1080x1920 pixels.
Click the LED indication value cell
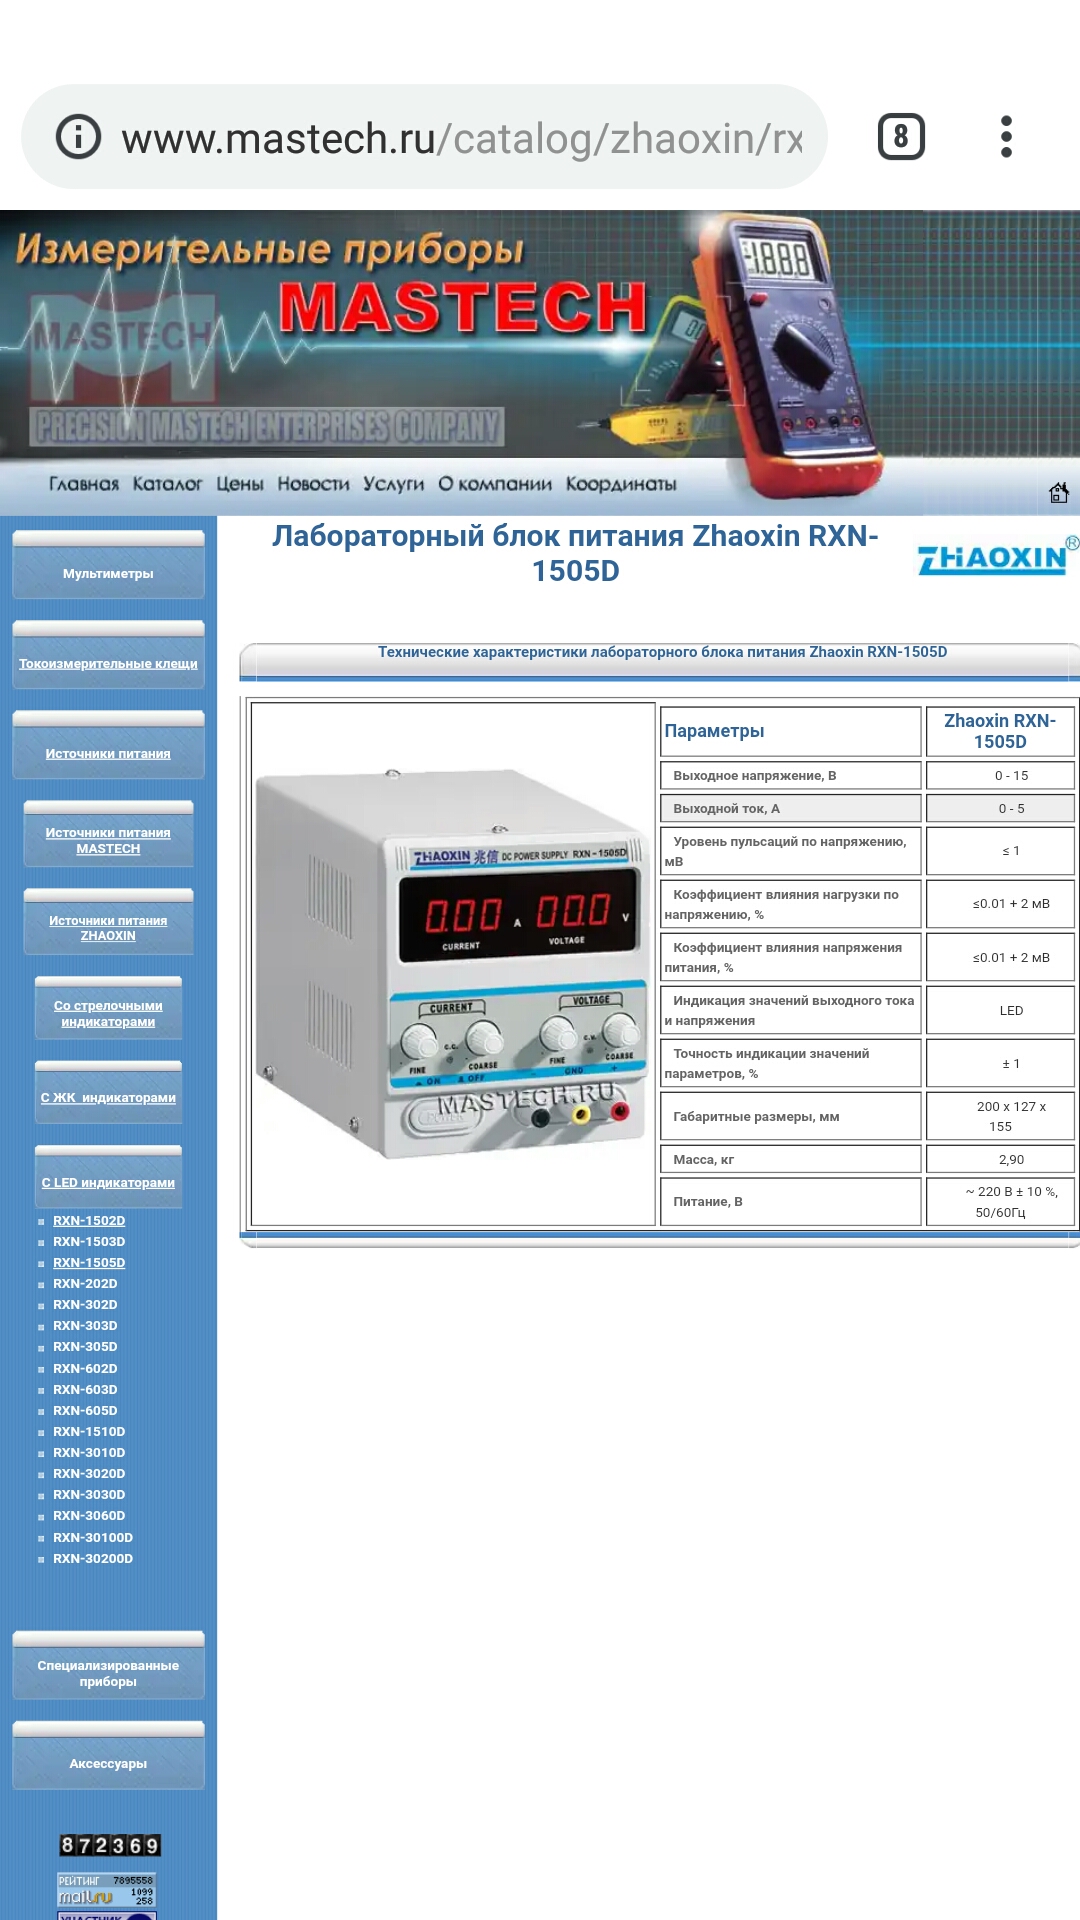(x=1000, y=1010)
